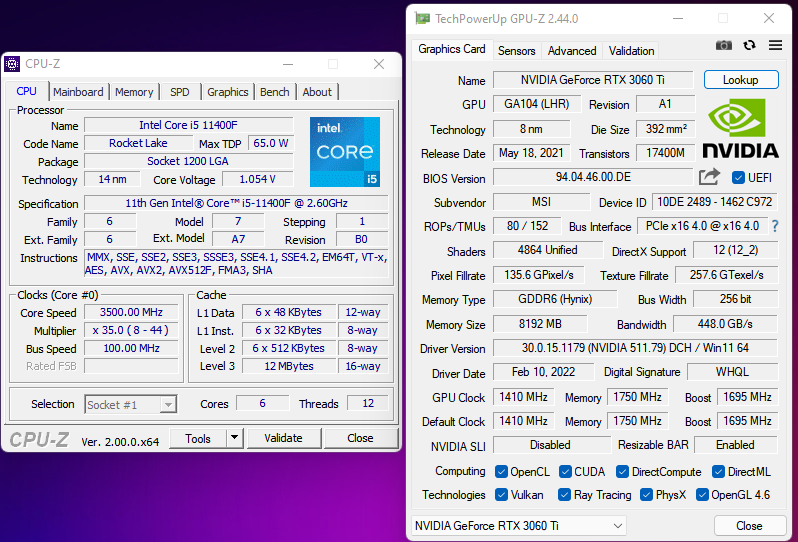Screen dimensions: 798x542
Task: Click the GPU-Z title bar icon
Action: (422, 19)
